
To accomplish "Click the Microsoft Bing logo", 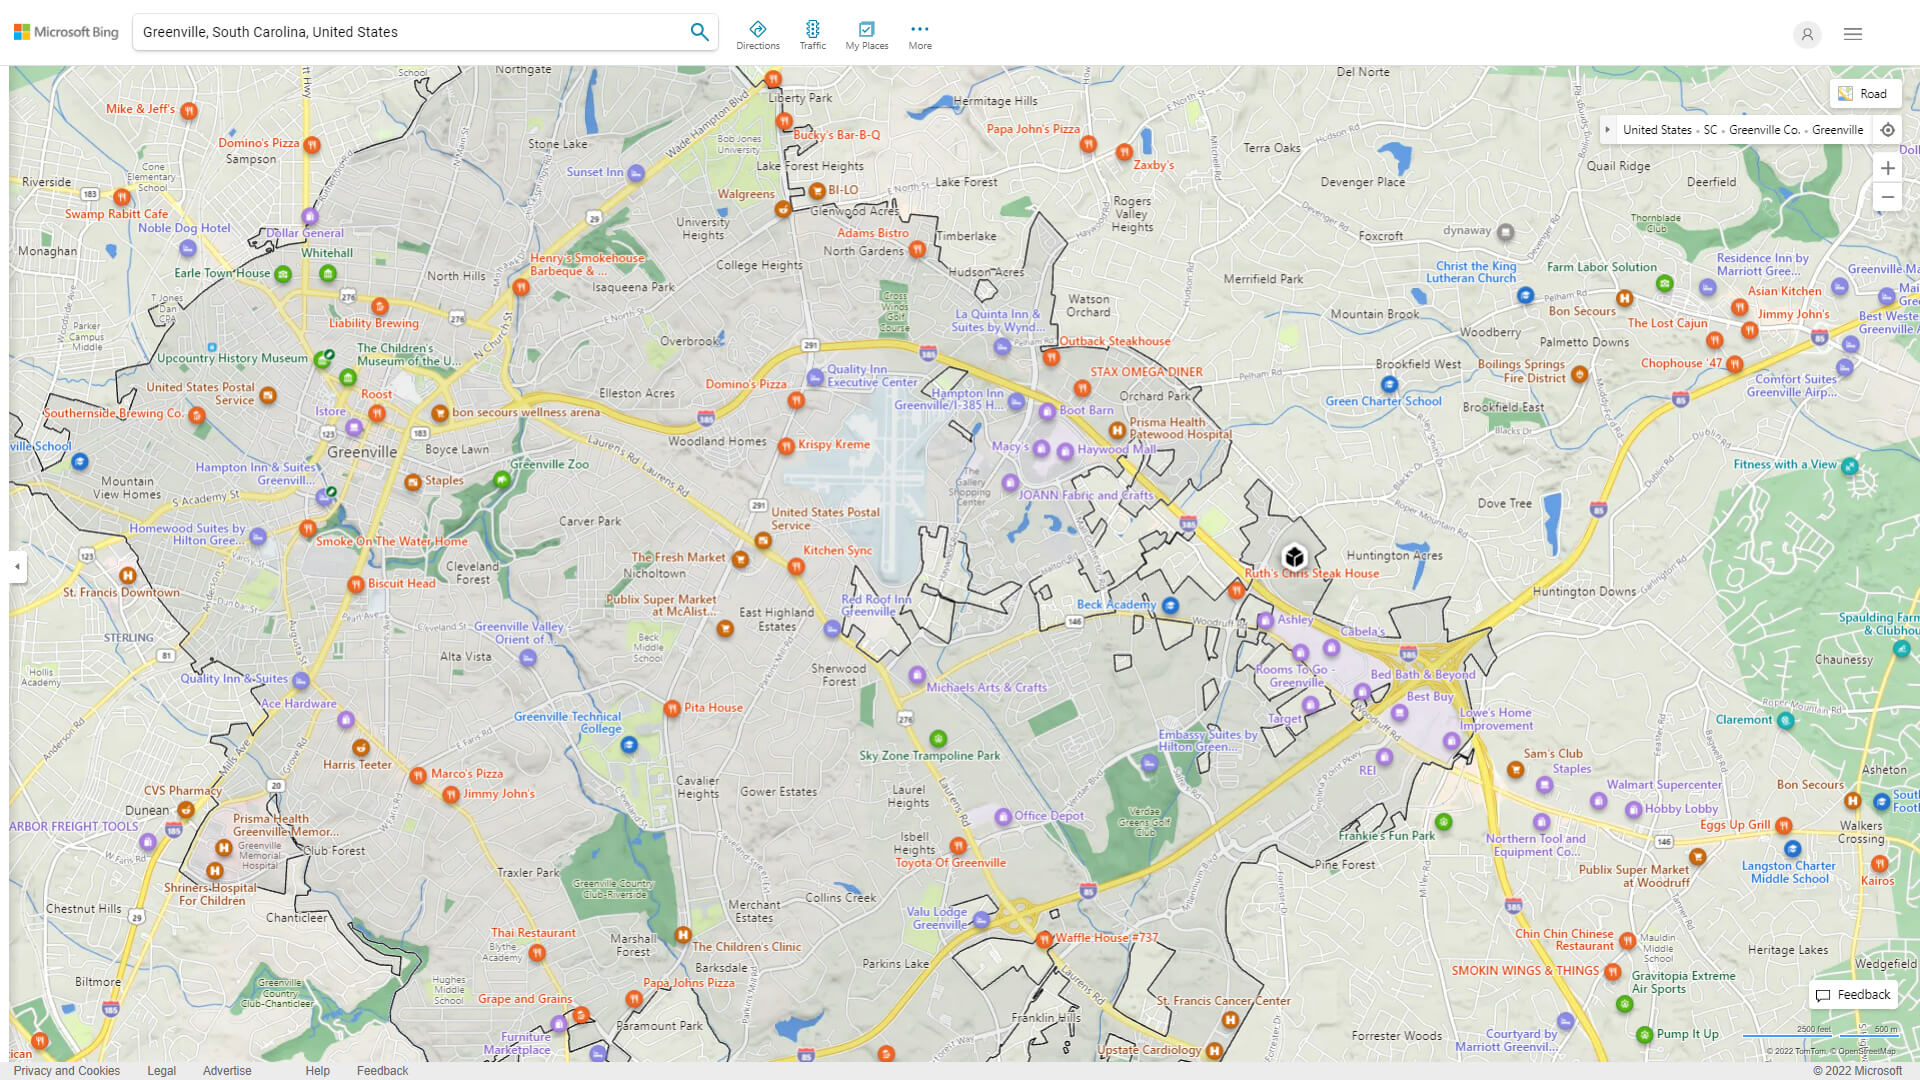I will [x=65, y=31].
